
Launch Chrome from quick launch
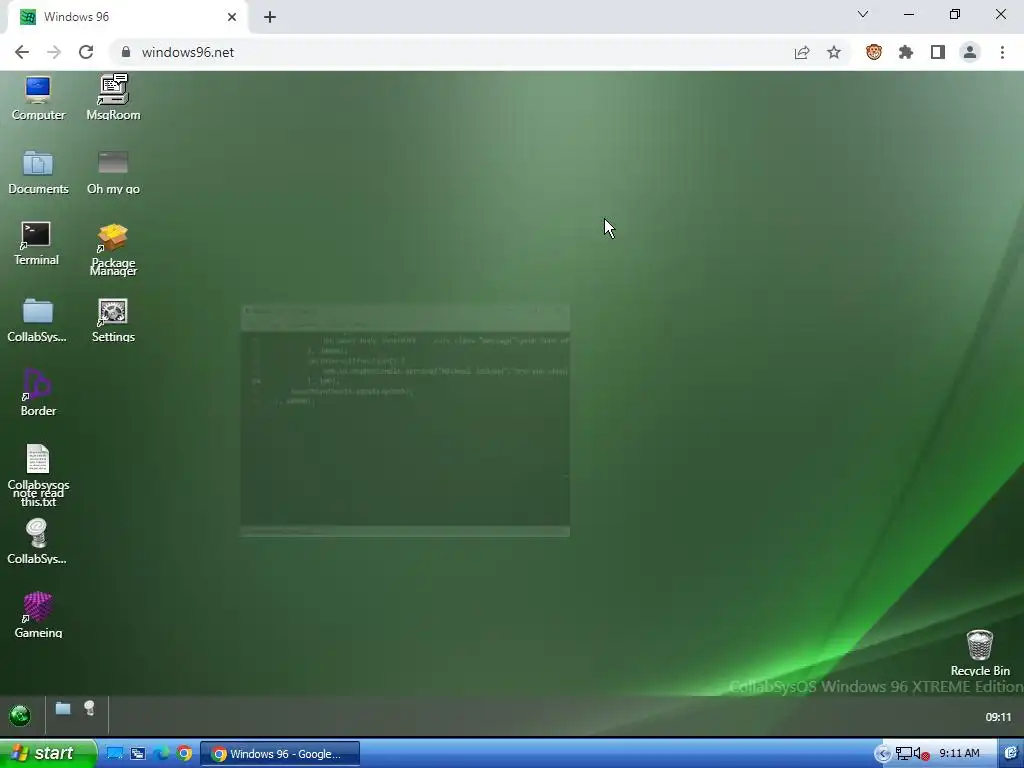click(185, 754)
